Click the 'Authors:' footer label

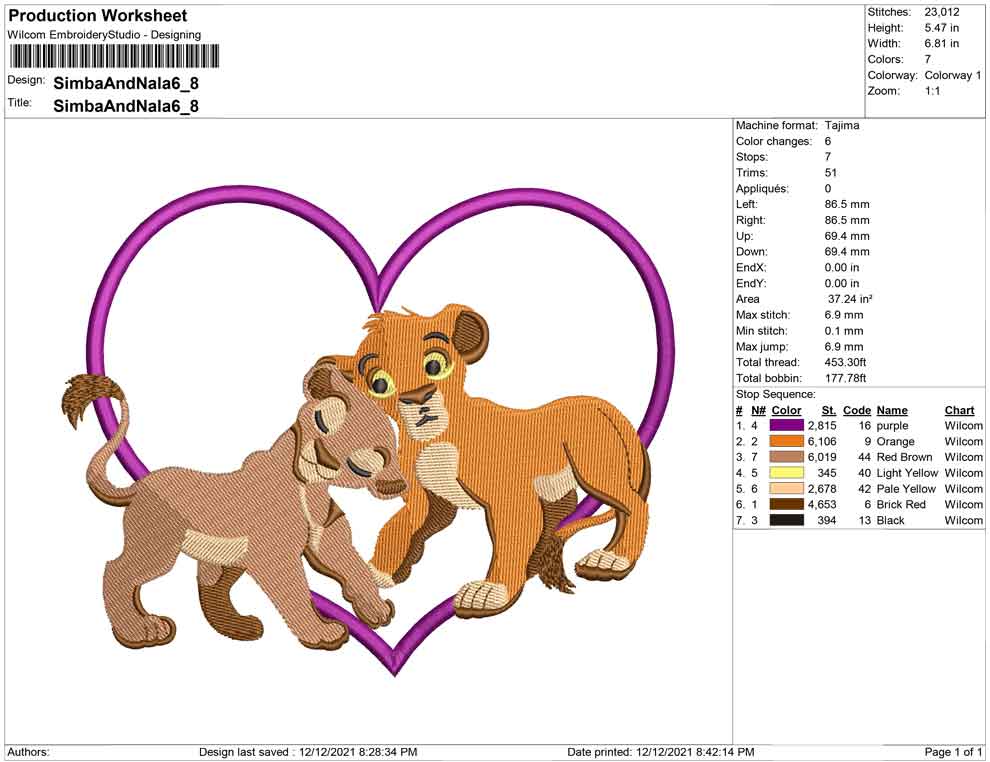[28, 752]
